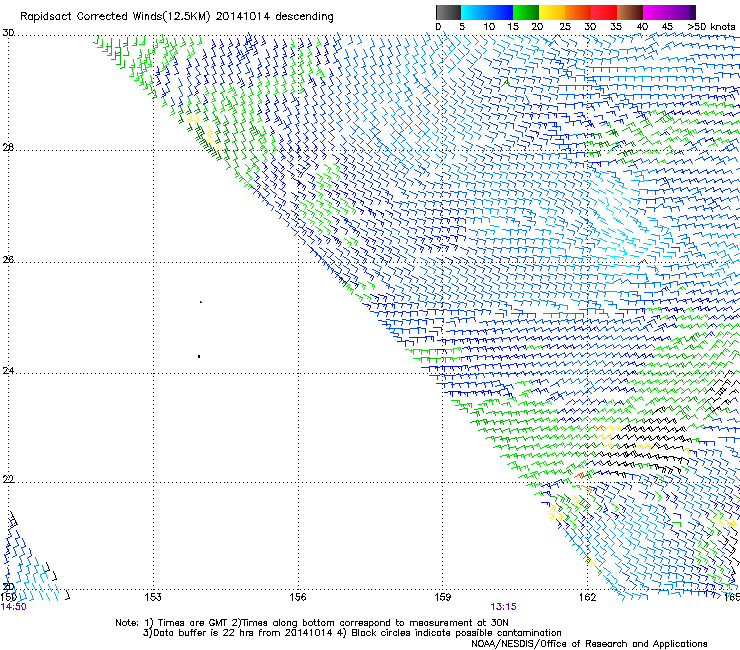The image size is (740, 650).
Task: Click the cyan-to-blue 5-15 knots legend segment
Action: click(487, 12)
